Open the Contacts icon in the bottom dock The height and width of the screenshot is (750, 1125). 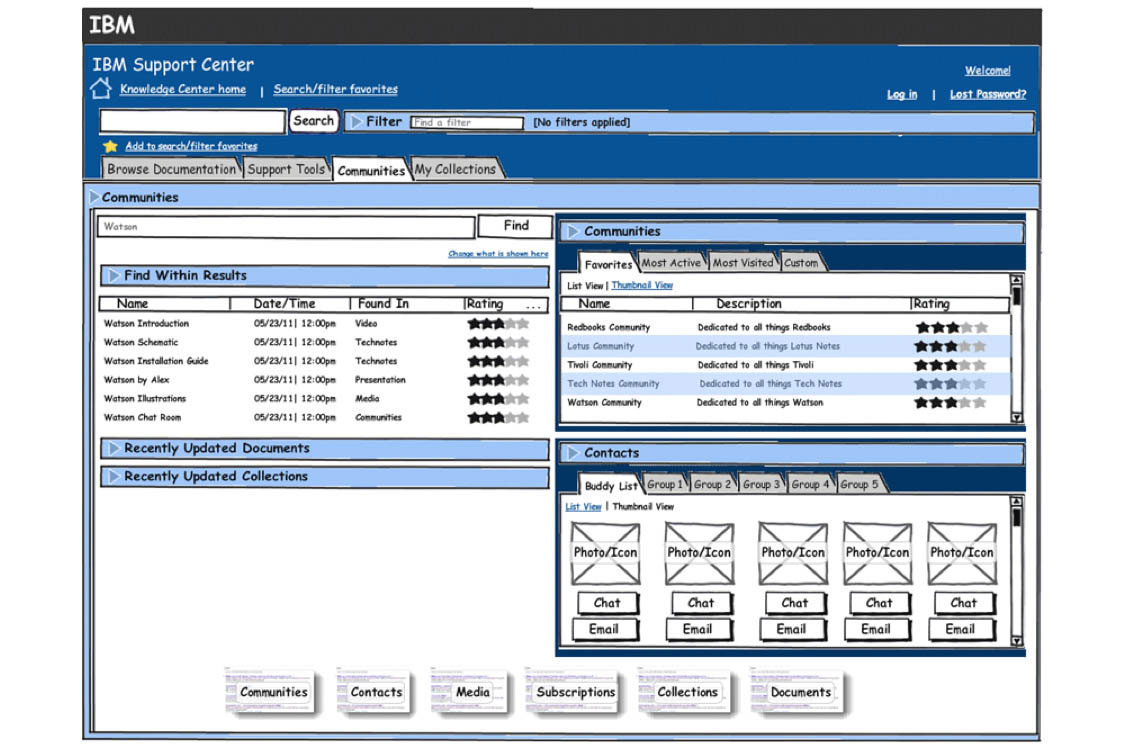coord(375,692)
